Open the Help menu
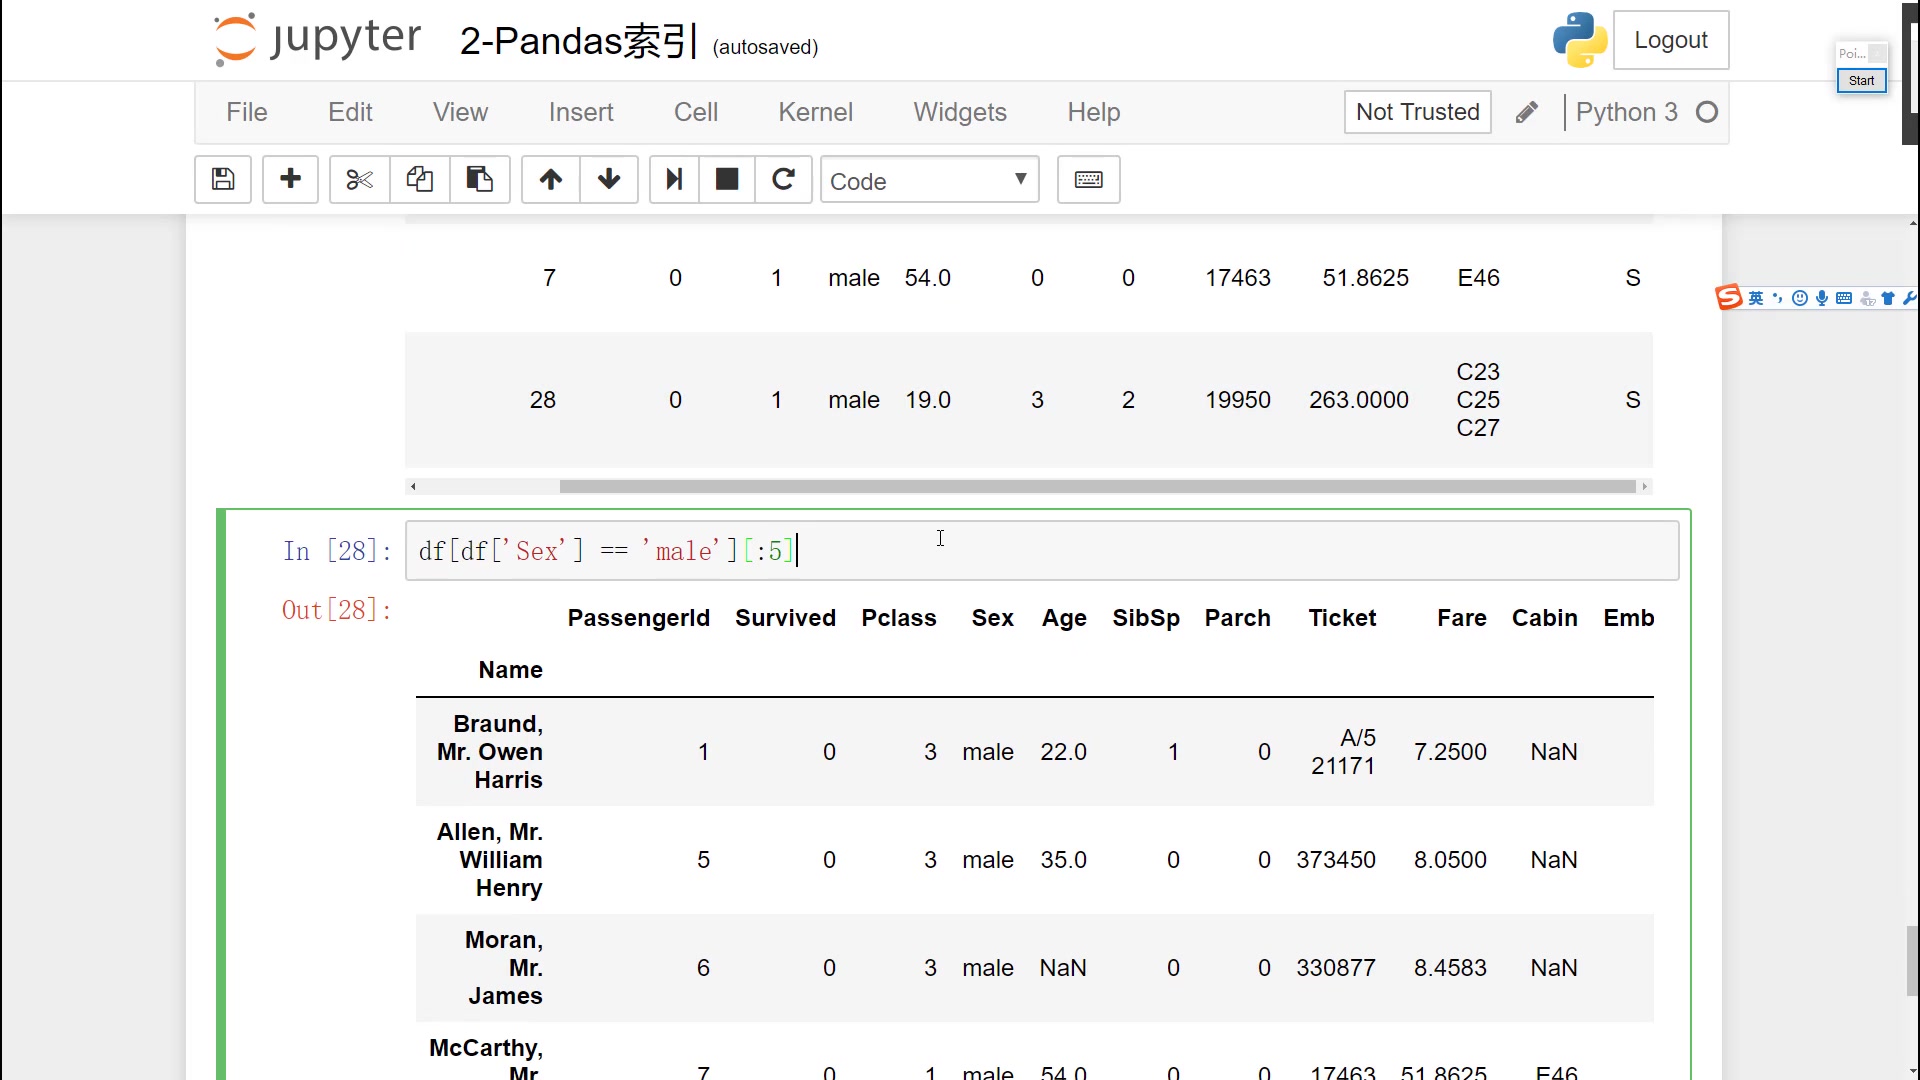Screen dimensions: 1920x1080 (x=1094, y=112)
